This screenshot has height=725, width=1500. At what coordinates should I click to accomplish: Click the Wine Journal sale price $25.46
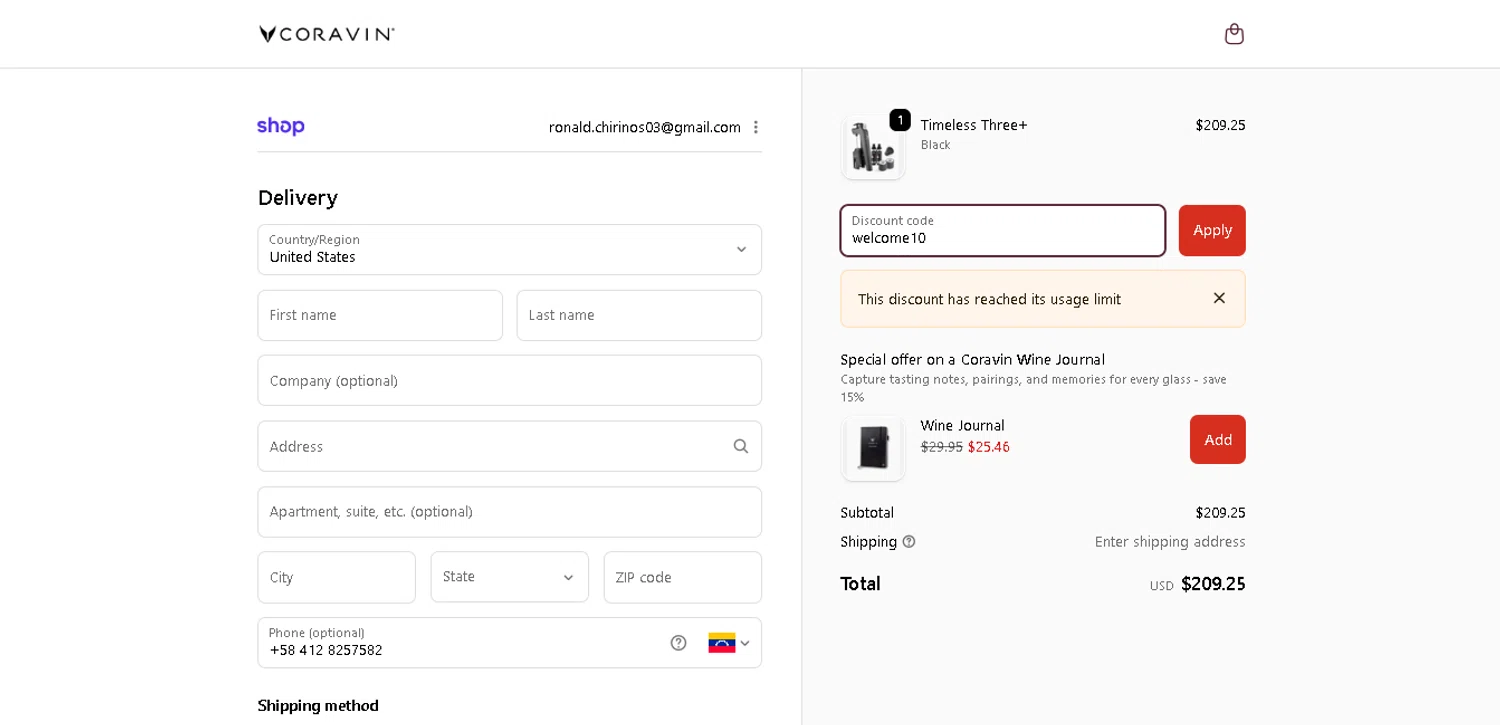(x=989, y=447)
